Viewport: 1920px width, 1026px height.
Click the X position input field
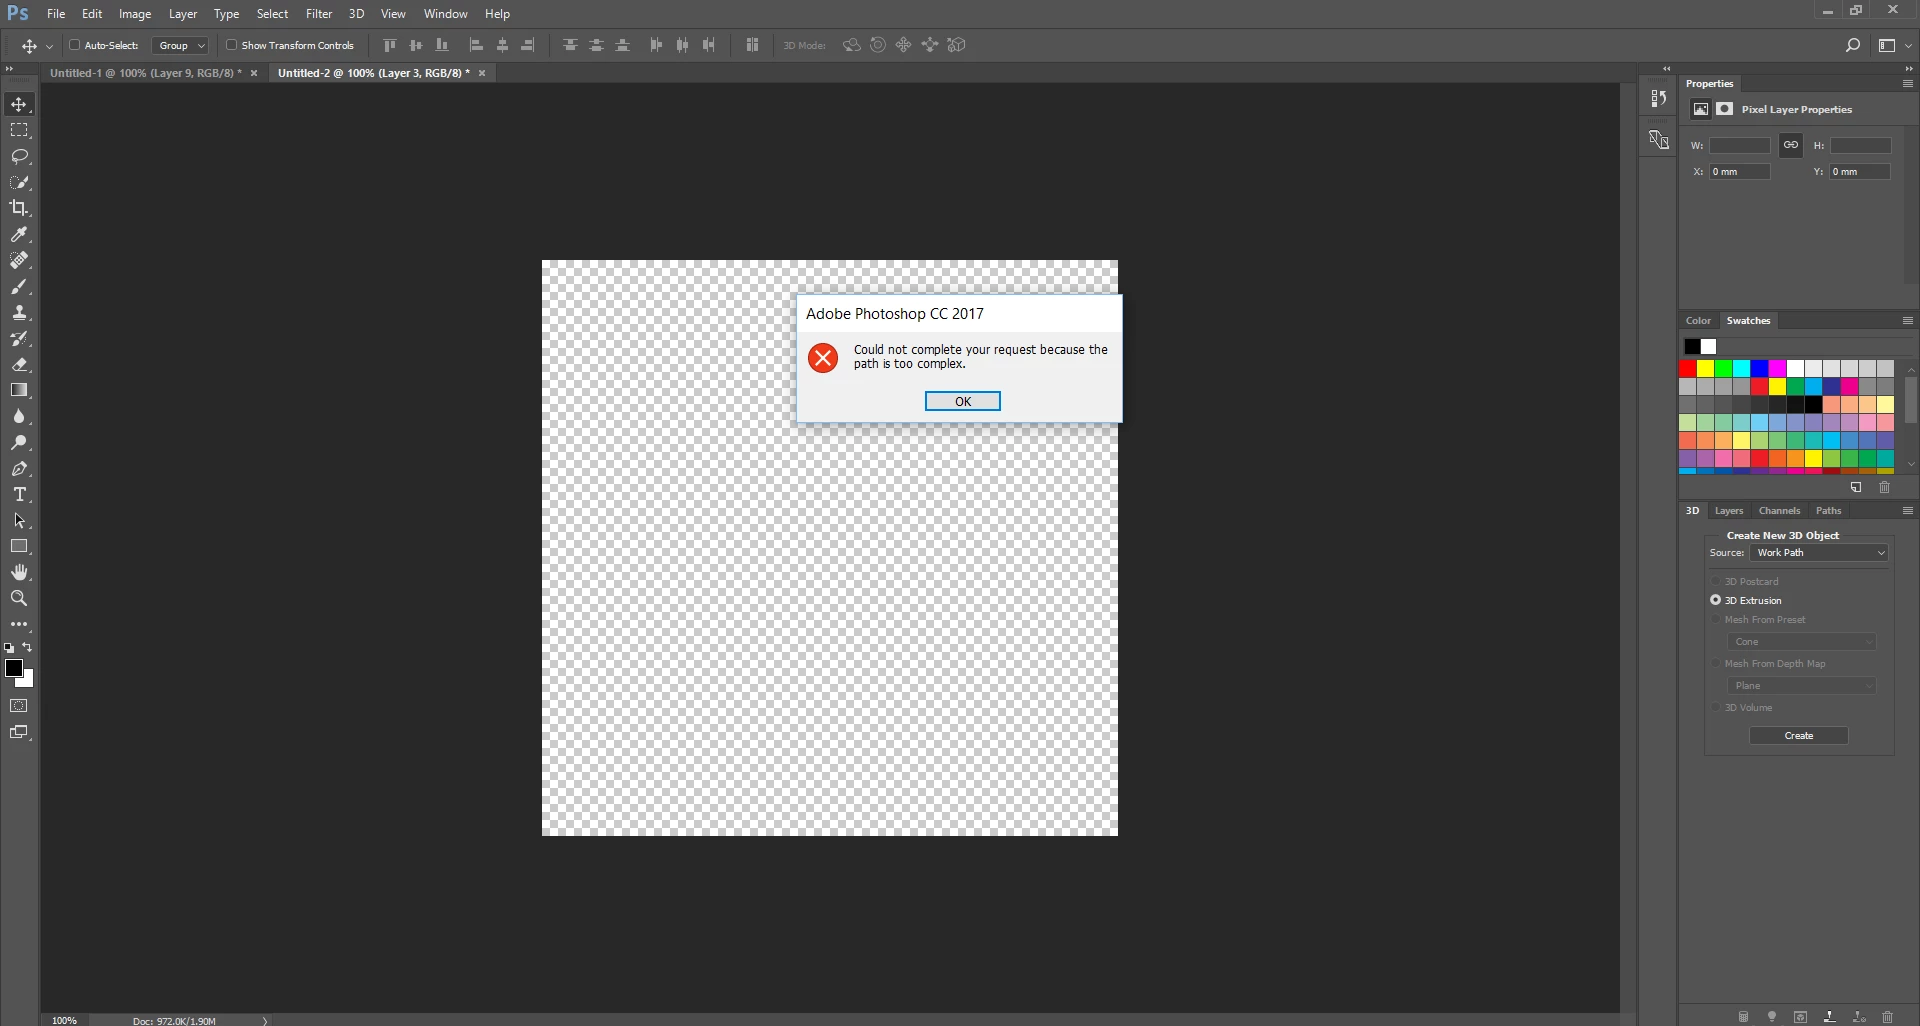(1739, 171)
